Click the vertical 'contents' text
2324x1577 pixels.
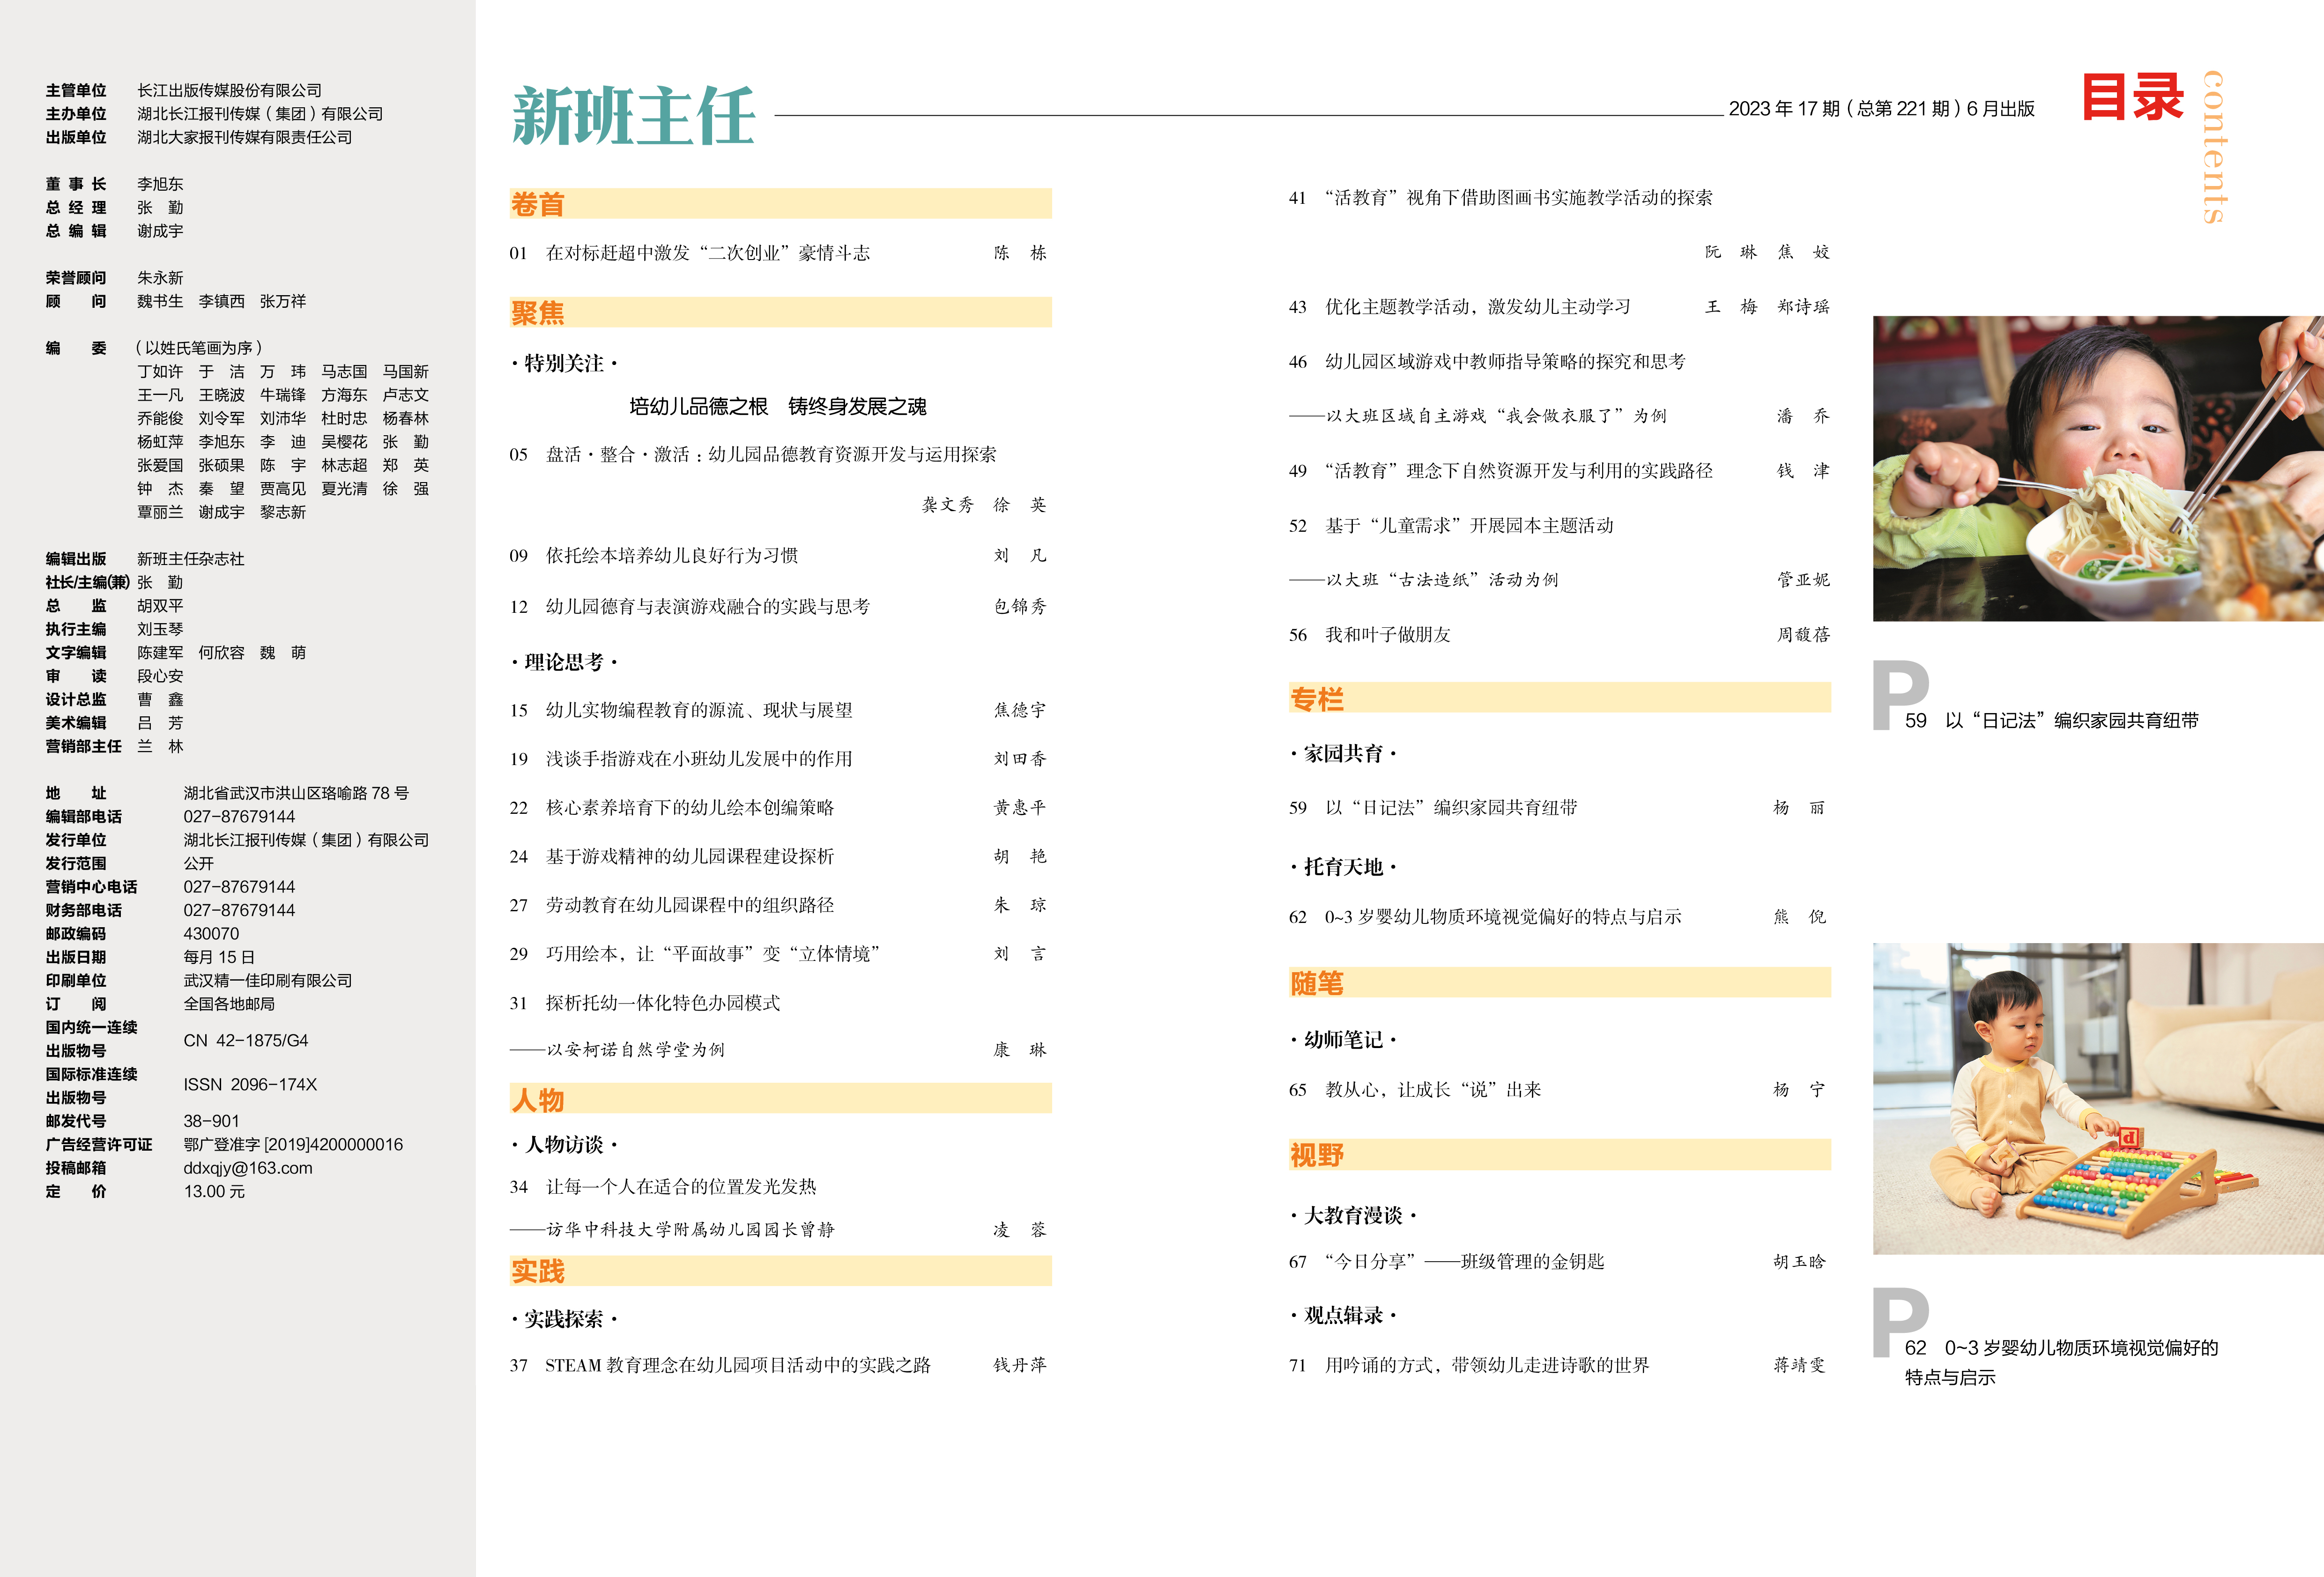pos(2214,147)
